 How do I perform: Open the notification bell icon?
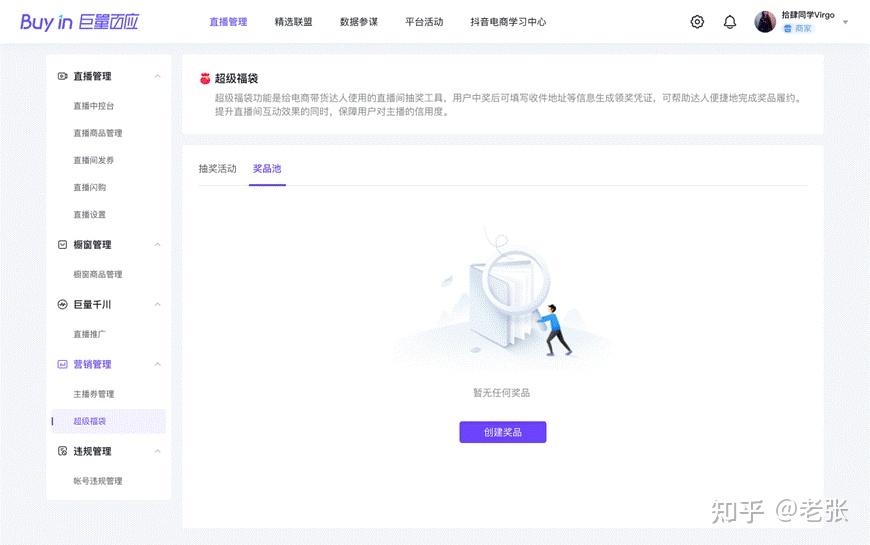coord(730,22)
